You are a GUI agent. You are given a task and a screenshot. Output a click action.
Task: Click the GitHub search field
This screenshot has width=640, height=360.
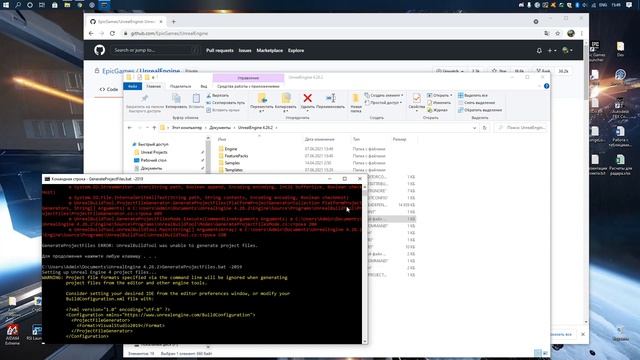point(155,50)
